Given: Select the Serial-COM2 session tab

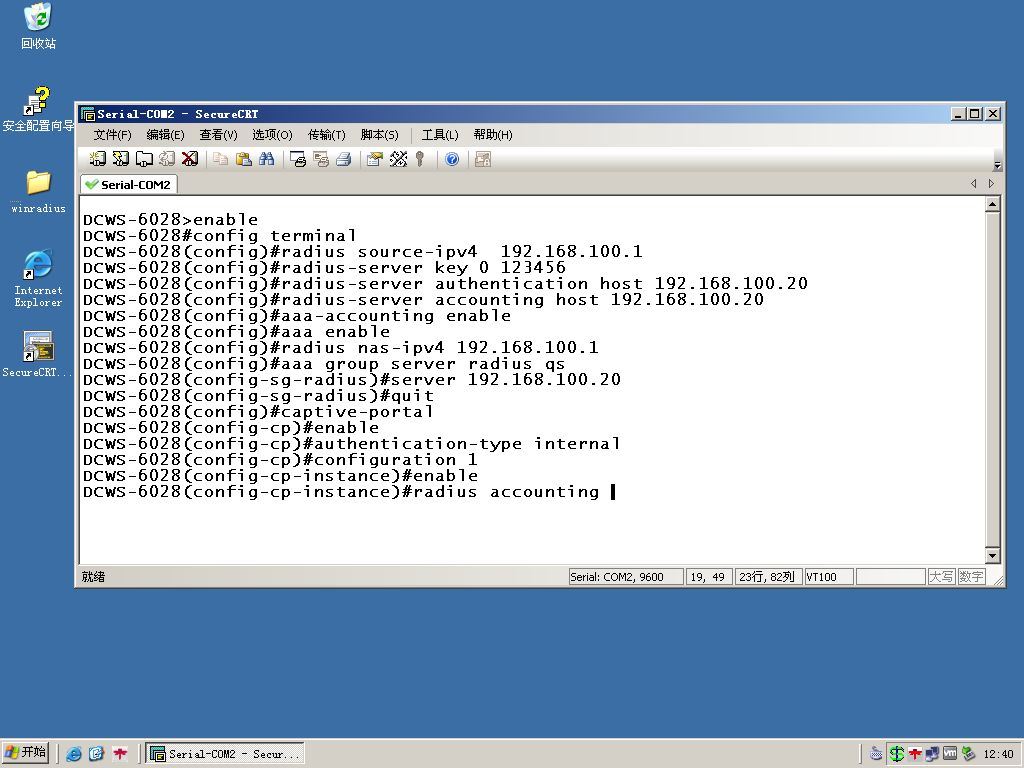Looking at the screenshot, I should 129,185.
